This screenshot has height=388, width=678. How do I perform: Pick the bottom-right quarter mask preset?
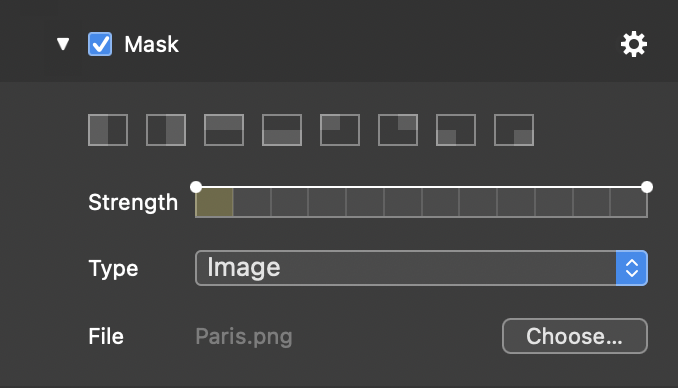pyautogui.click(x=514, y=130)
